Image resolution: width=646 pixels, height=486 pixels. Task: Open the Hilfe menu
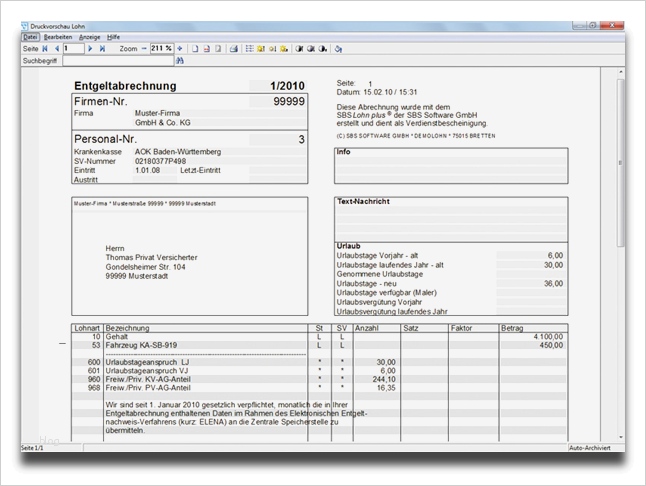(x=113, y=37)
